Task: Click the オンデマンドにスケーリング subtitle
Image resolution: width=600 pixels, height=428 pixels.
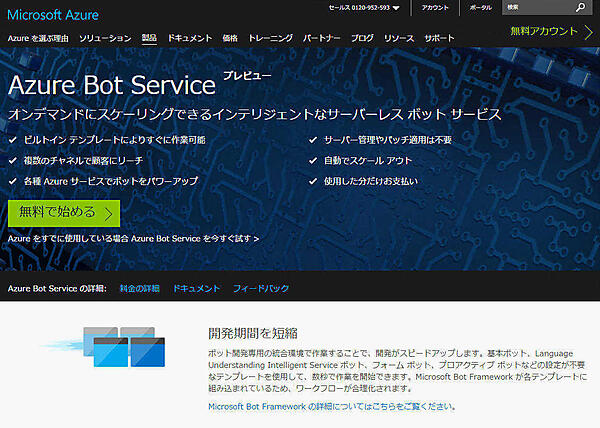Action: pyautogui.click(x=255, y=114)
